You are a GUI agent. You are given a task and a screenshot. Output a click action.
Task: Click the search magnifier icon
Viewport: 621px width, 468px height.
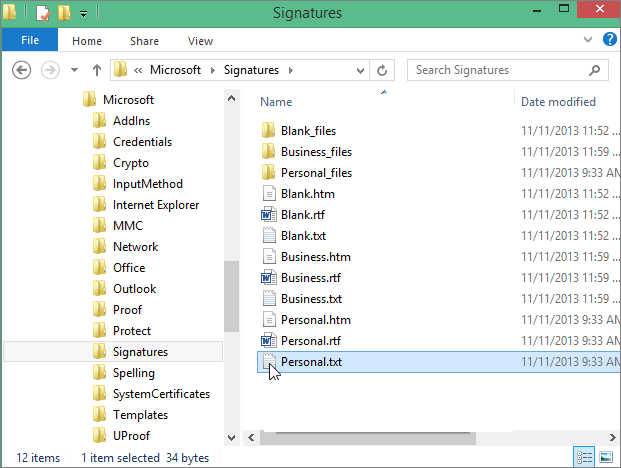coord(594,70)
